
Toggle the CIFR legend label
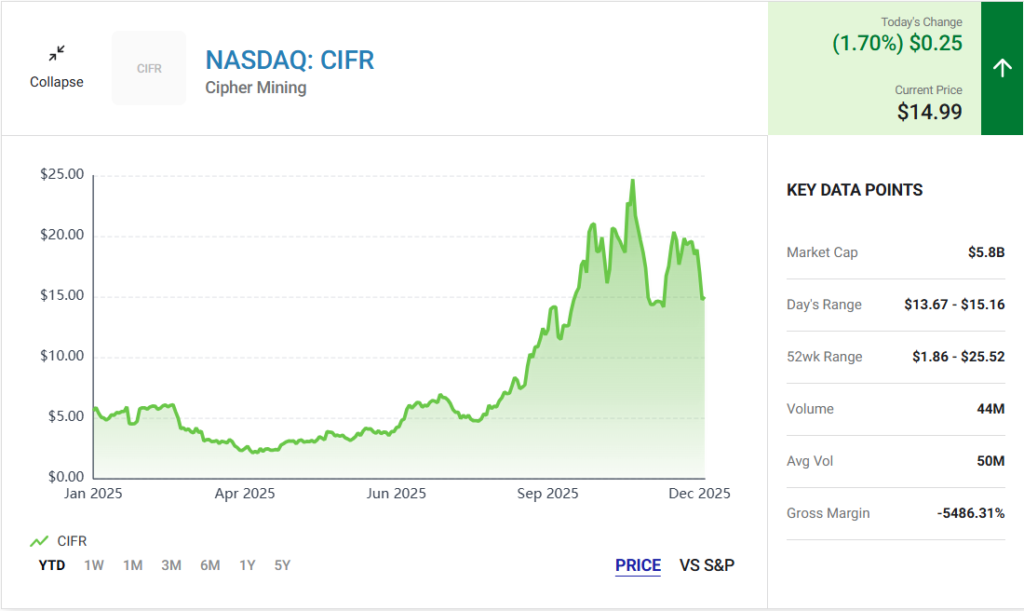coord(72,541)
